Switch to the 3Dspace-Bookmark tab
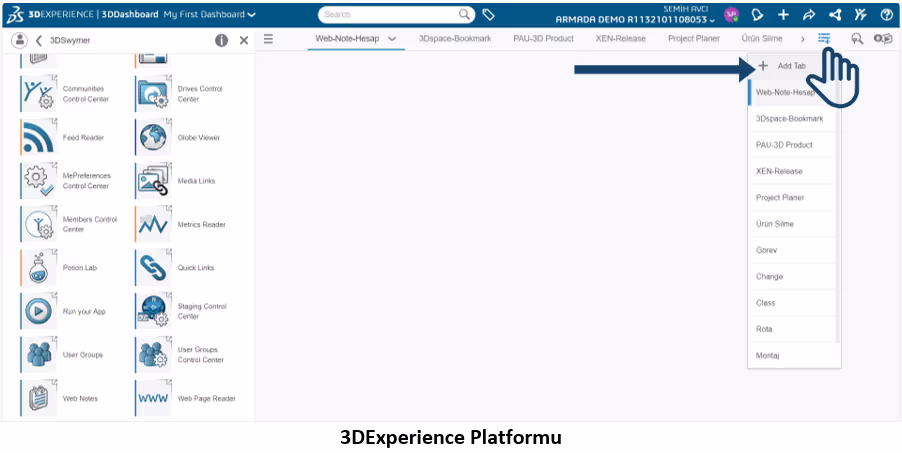 [x=455, y=39]
